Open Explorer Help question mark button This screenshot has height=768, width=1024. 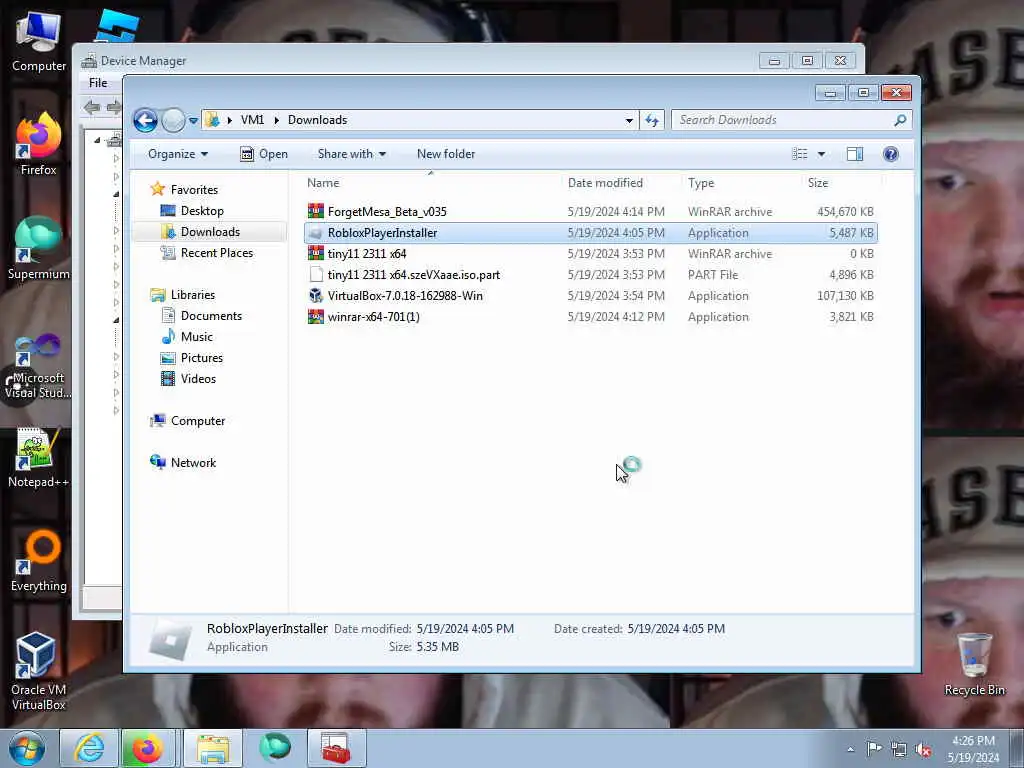[x=891, y=154]
